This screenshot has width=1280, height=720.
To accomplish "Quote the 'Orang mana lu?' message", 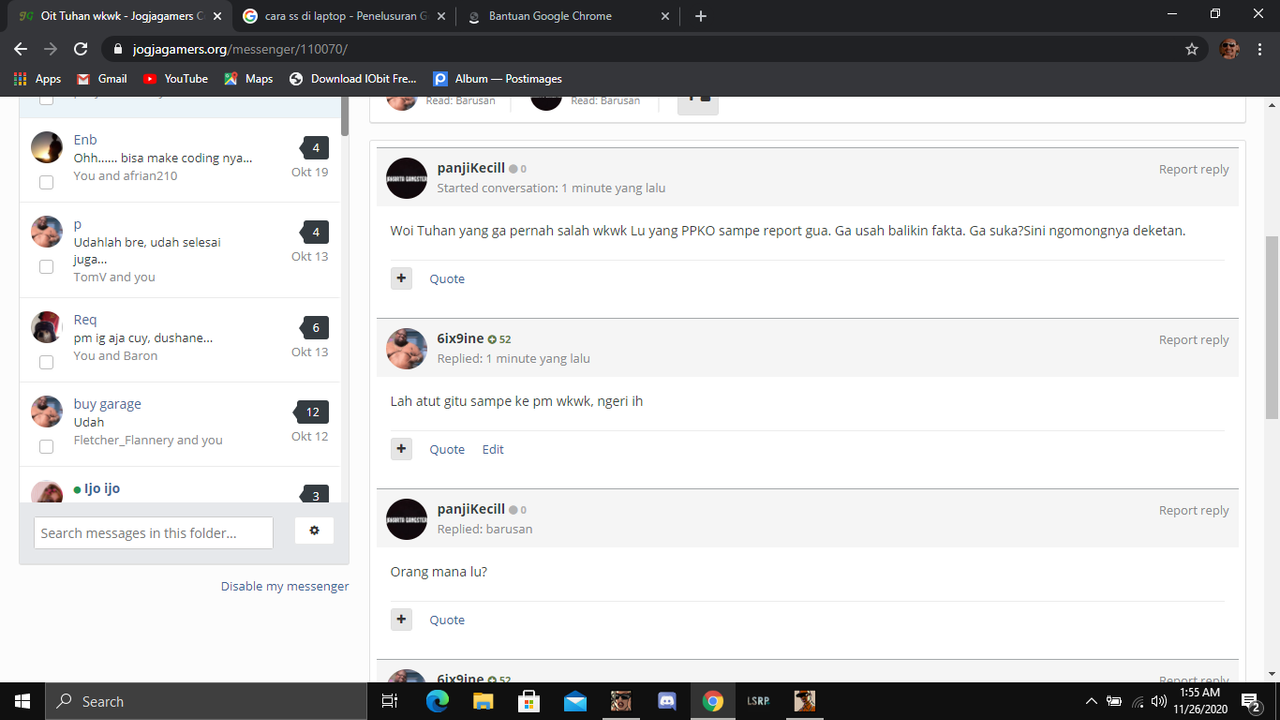I will 447,620.
